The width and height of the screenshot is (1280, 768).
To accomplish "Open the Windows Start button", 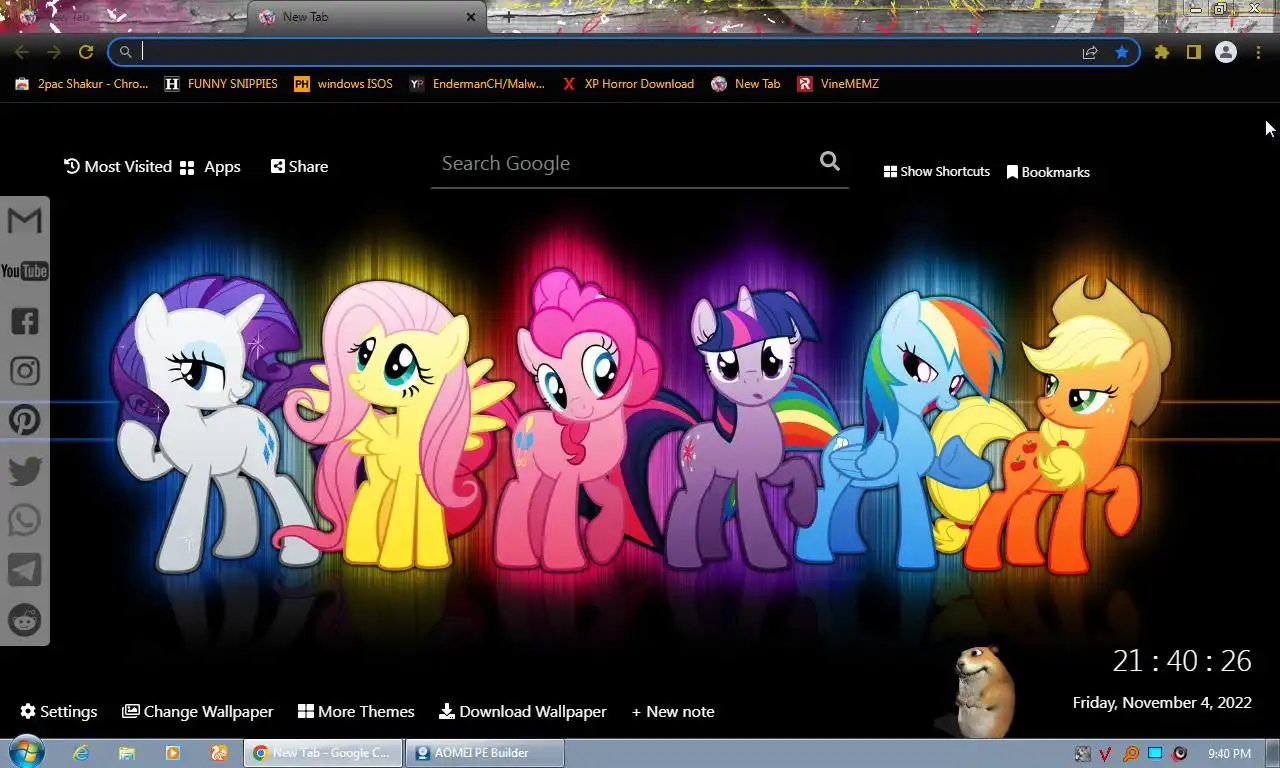I will tap(25, 753).
